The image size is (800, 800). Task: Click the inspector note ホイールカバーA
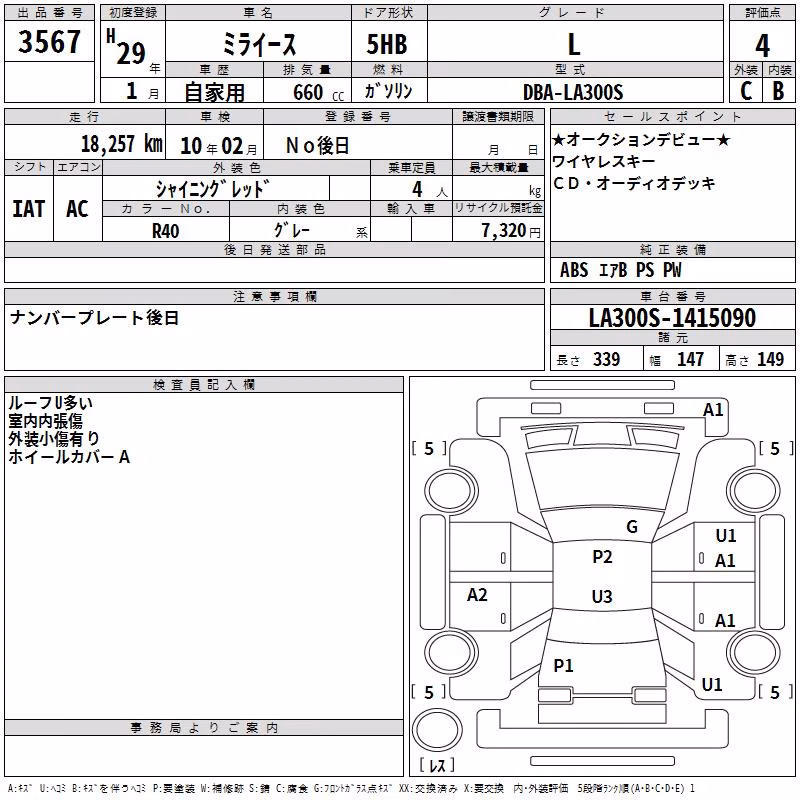pos(69,457)
